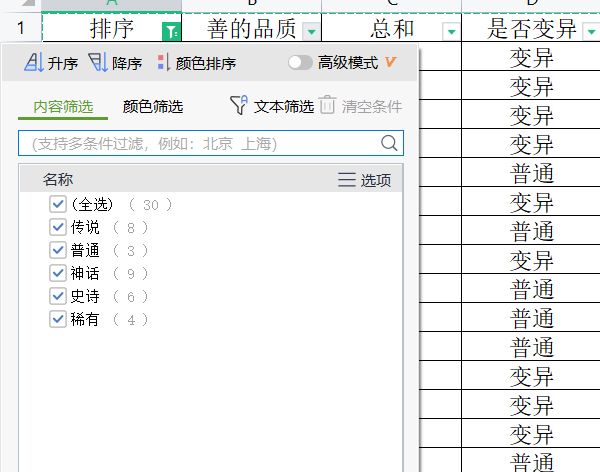
Task: Open filter dropdown for 总和
Action: point(451,31)
